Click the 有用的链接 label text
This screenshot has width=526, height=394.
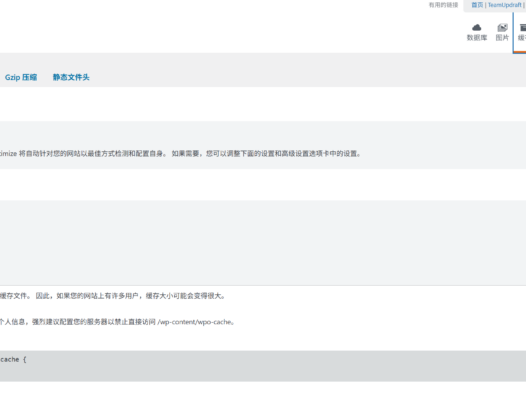443,5
